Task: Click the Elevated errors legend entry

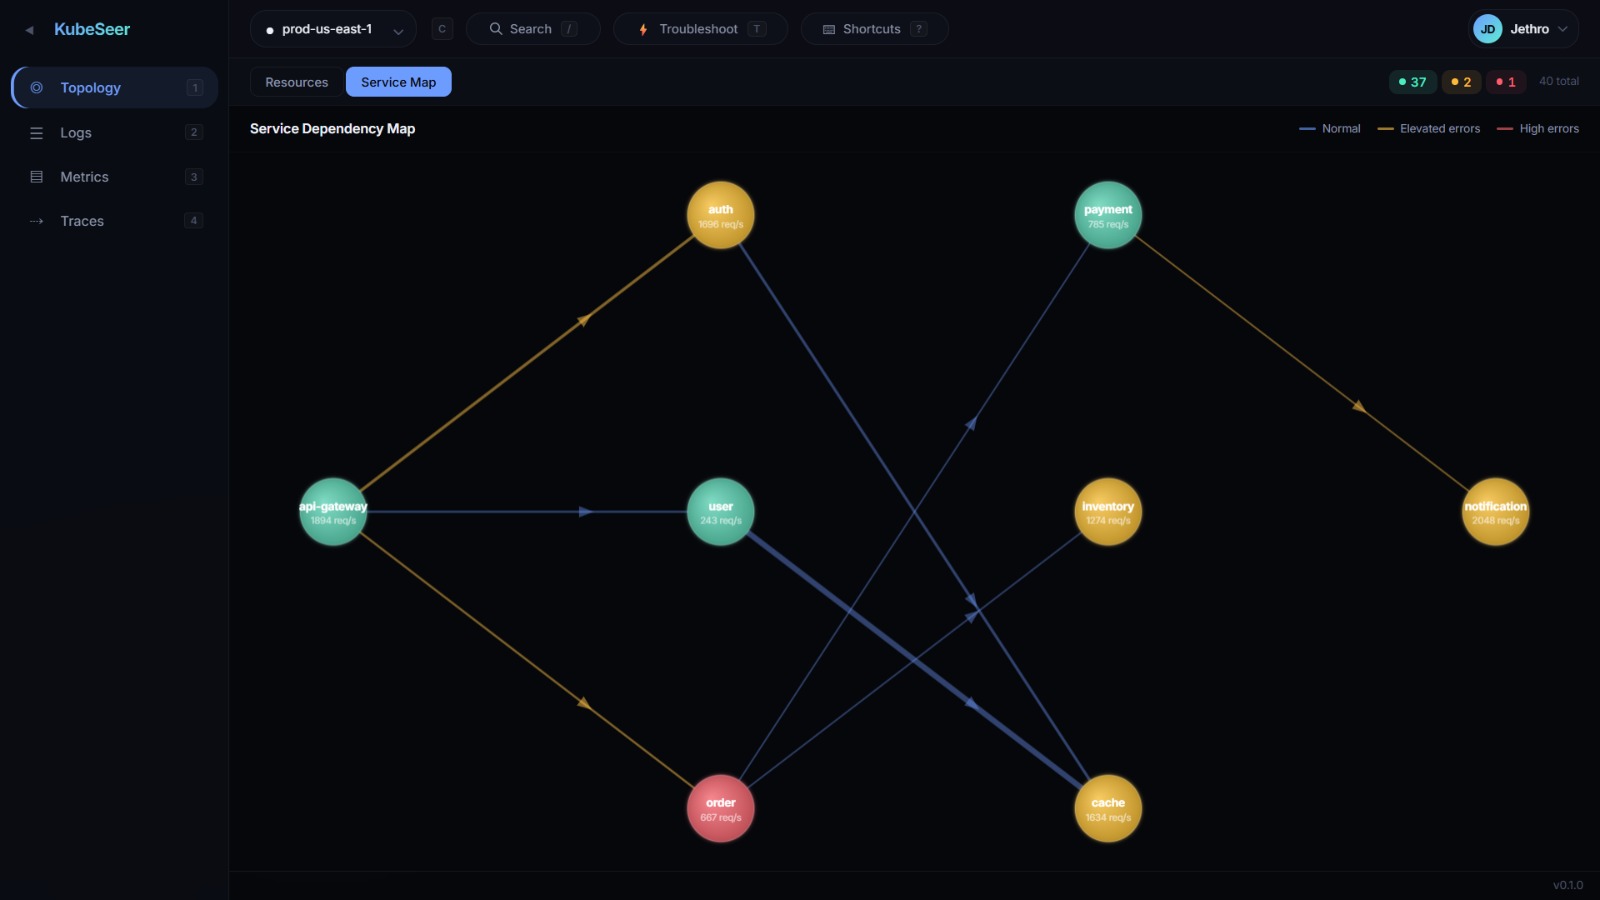Action: 1428,129
